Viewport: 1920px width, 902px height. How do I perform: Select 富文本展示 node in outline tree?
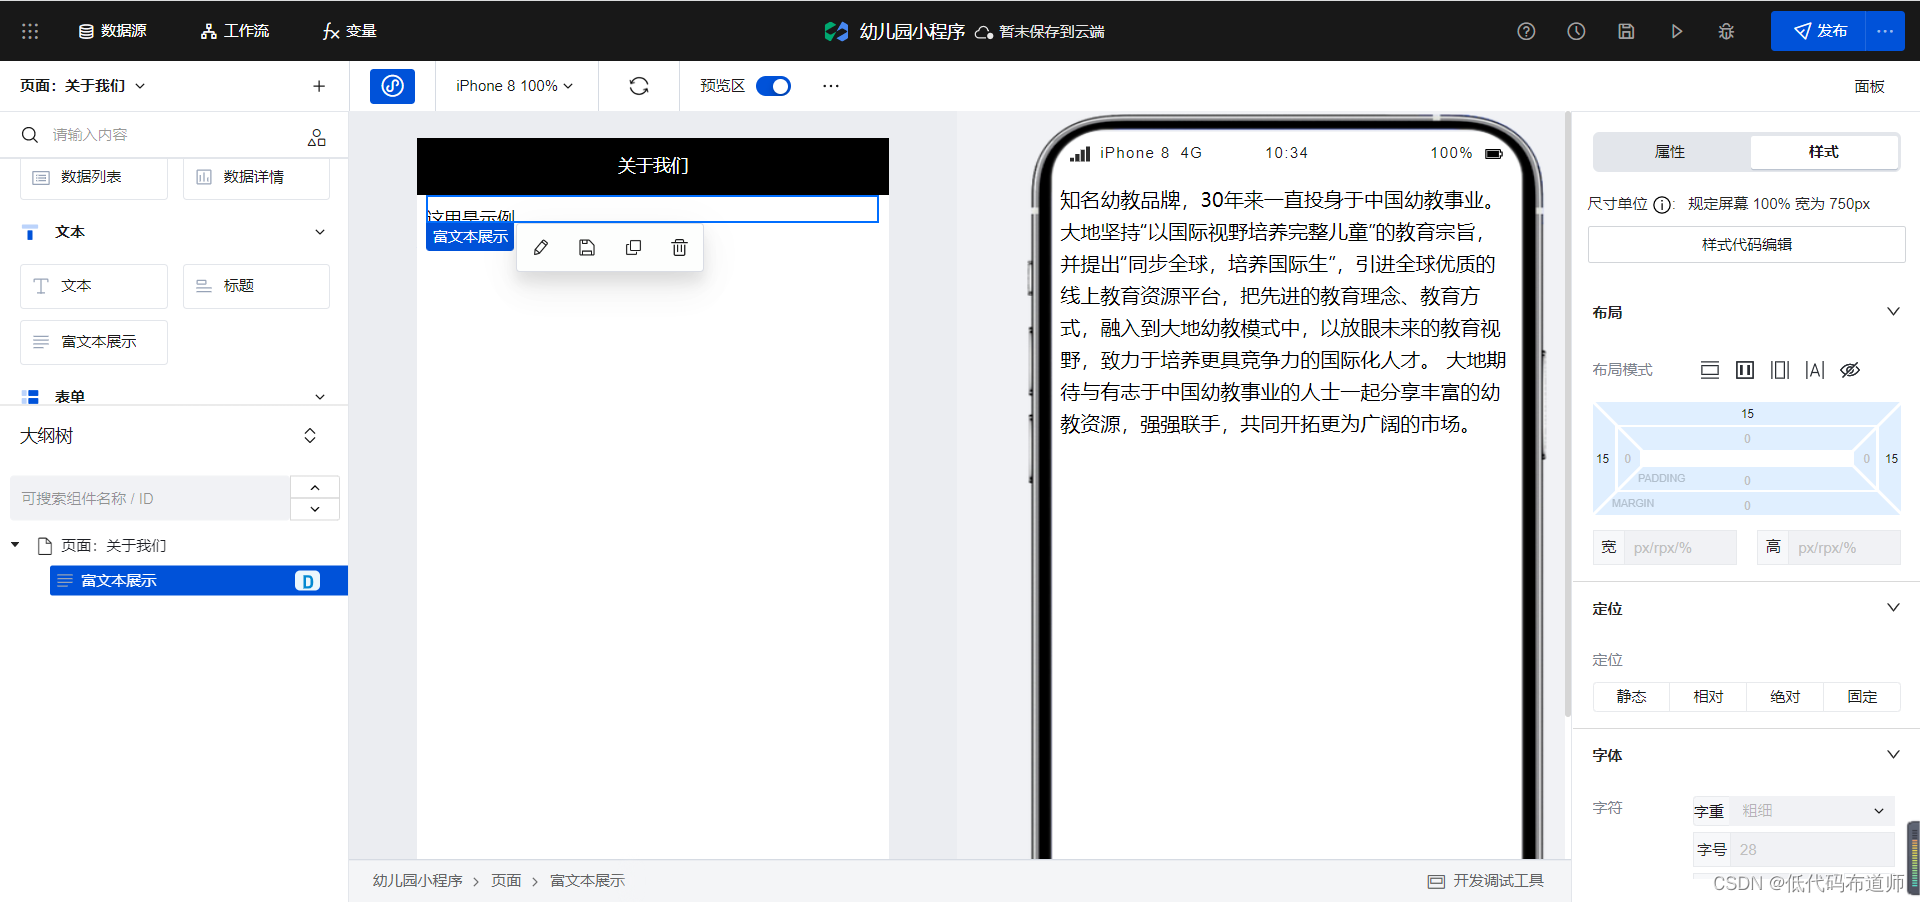(x=199, y=581)
